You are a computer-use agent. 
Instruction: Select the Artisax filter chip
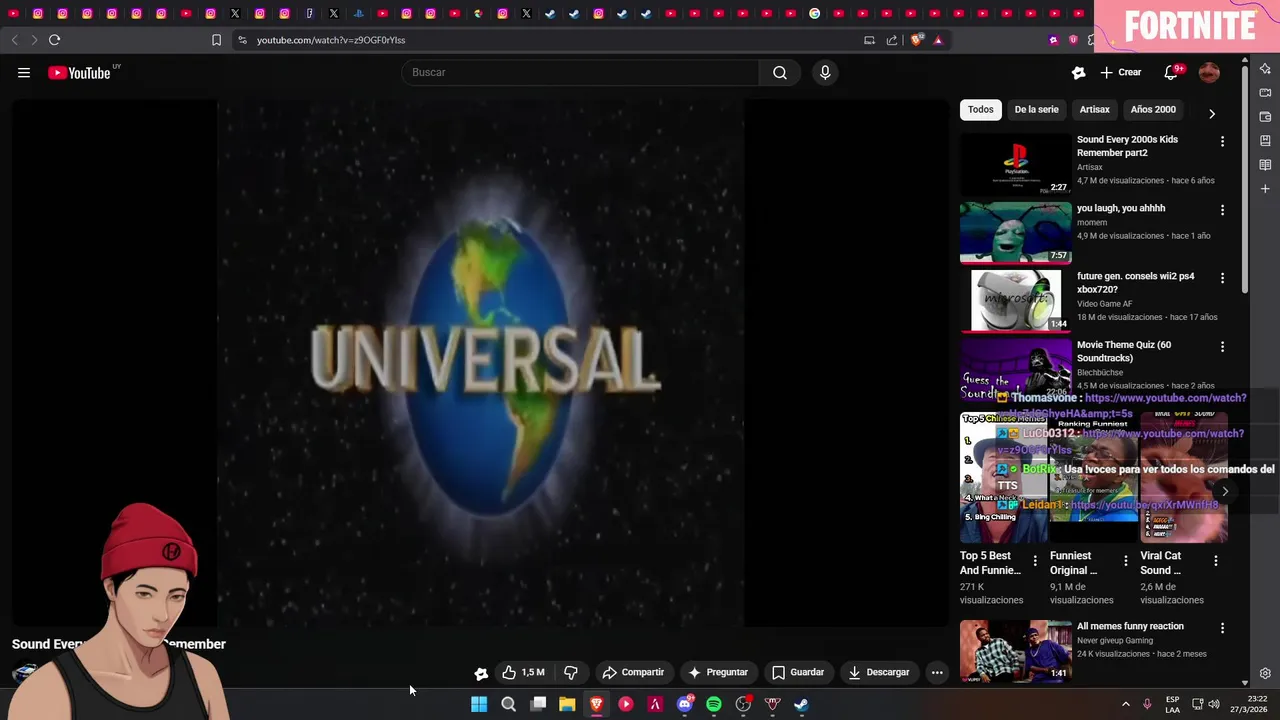[x=1094, y=110]
